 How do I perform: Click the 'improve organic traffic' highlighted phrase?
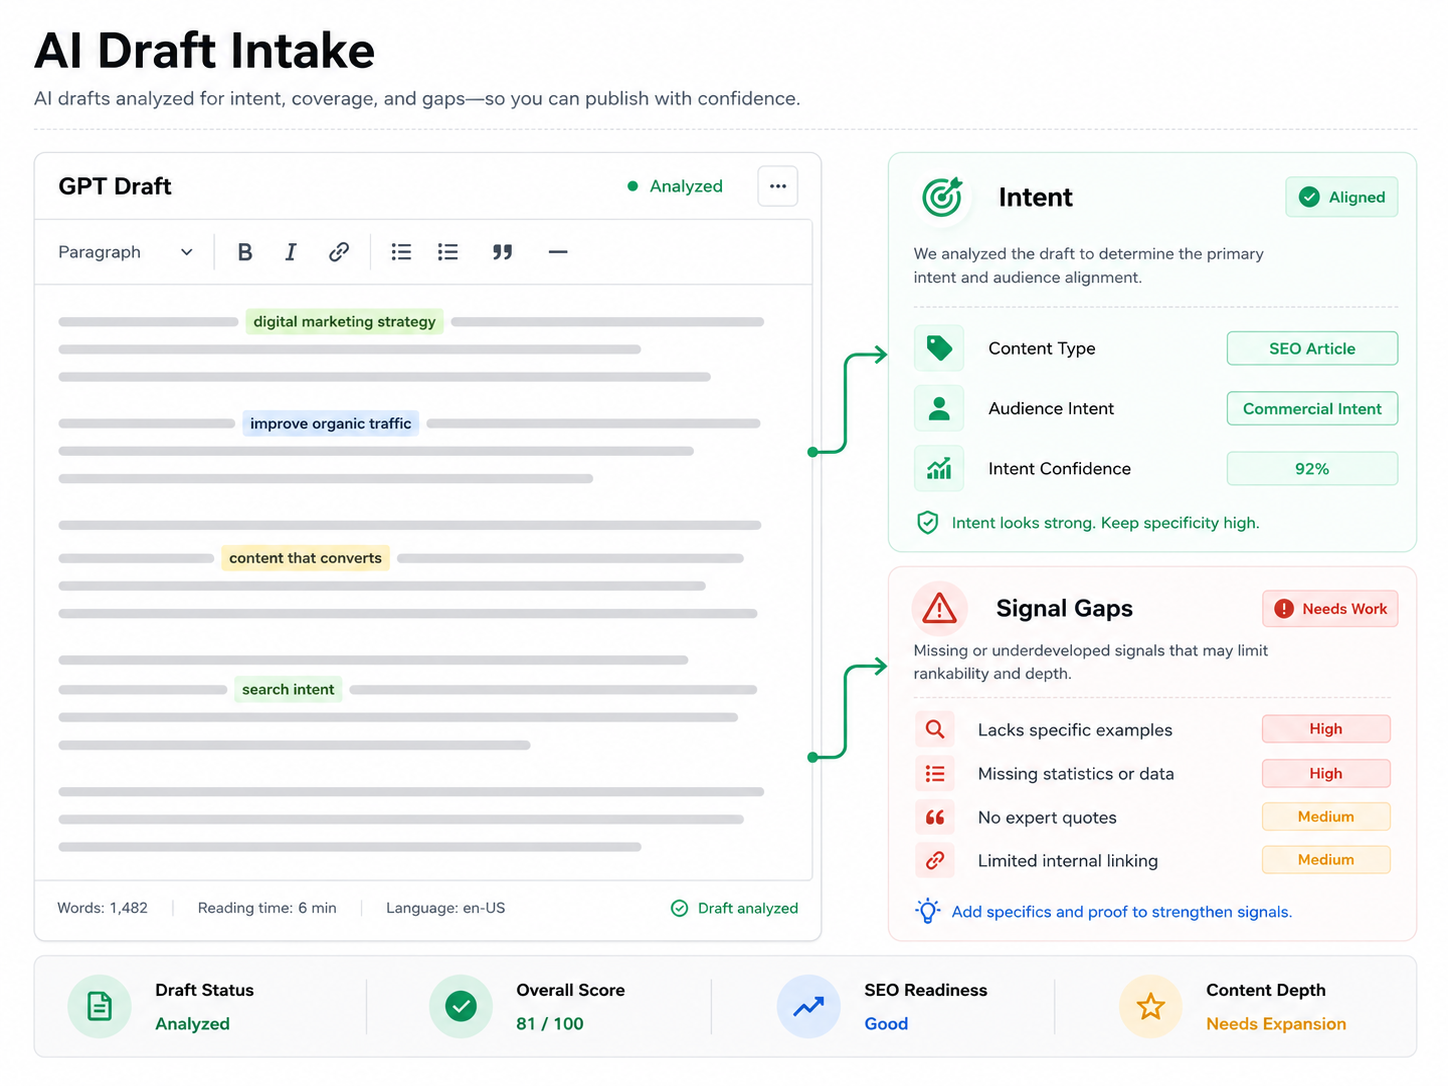coord(331,423)
